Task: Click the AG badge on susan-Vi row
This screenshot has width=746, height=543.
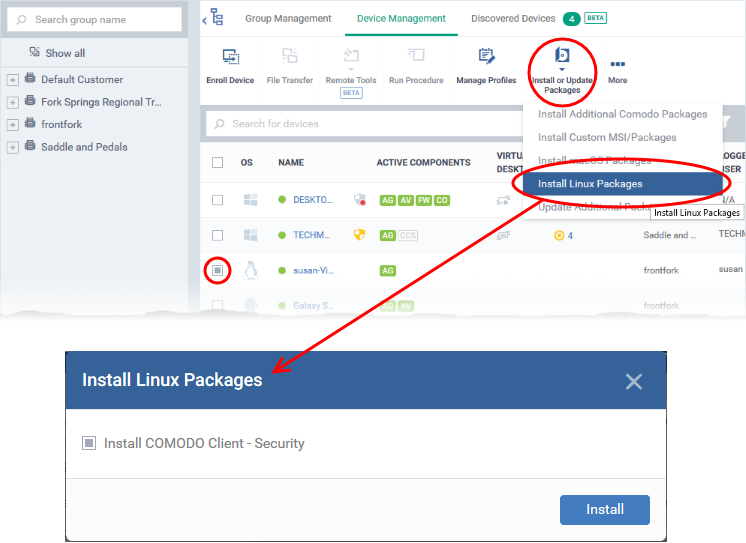Action: pyautogui.click(x=388, y=271)
